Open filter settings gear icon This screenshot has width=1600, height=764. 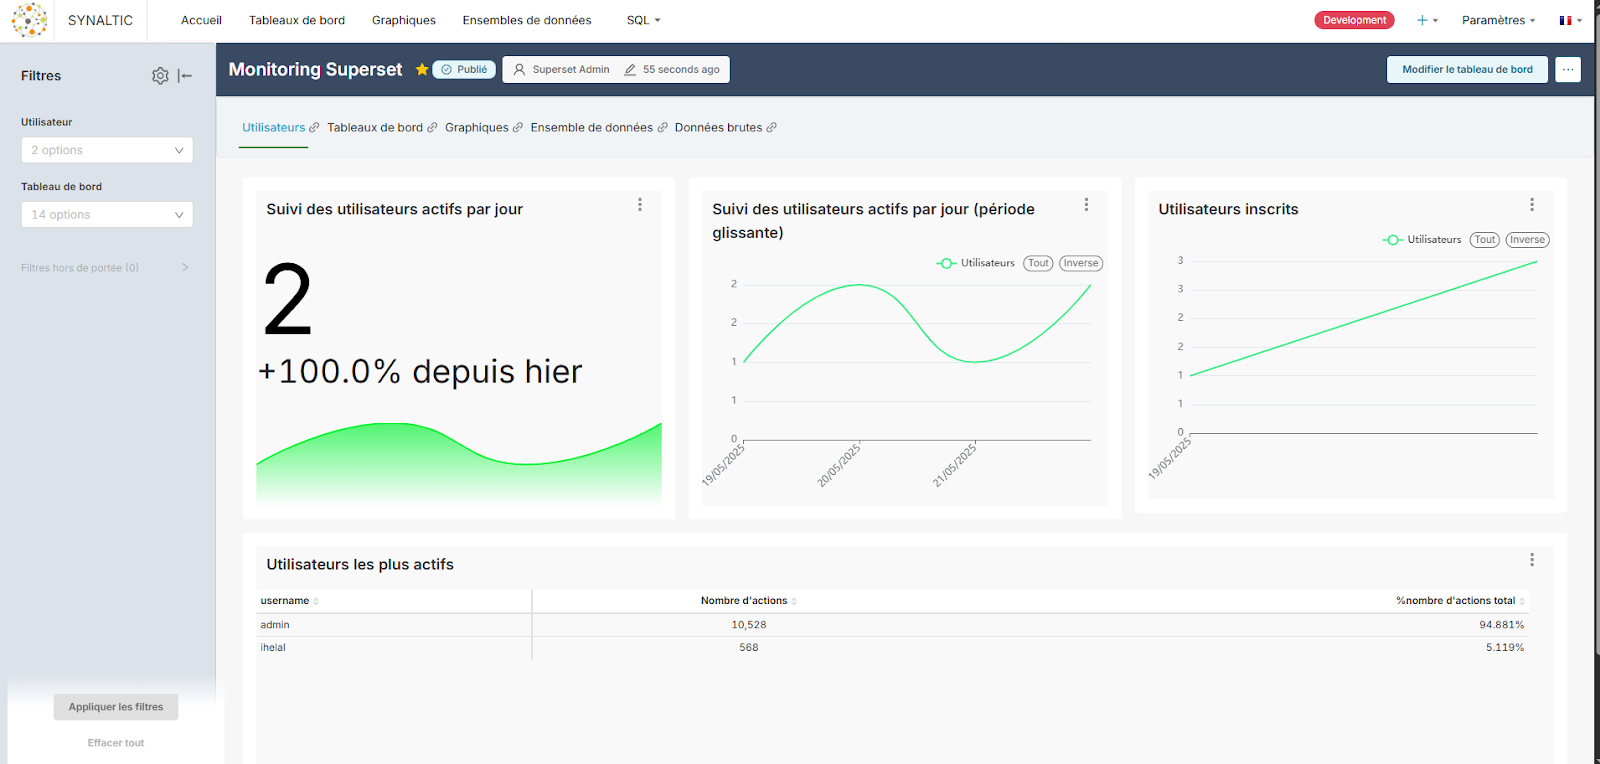(160, 76)
